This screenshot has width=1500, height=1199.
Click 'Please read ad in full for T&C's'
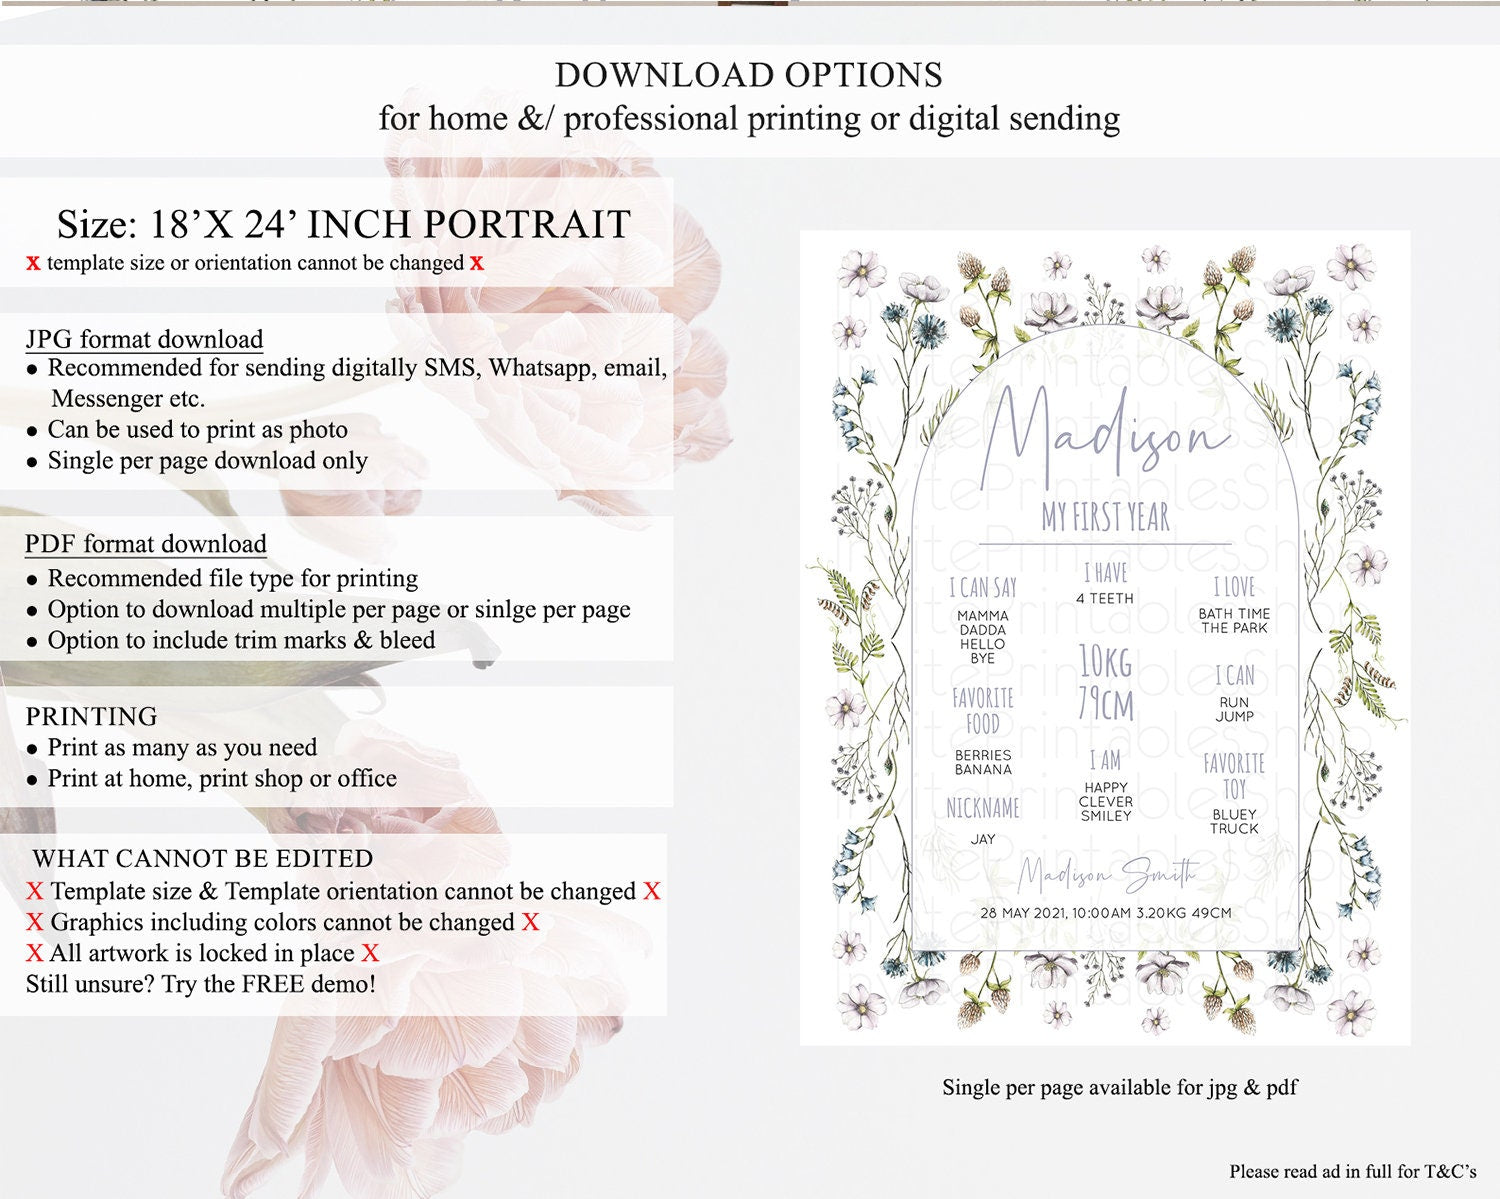1352,1171
